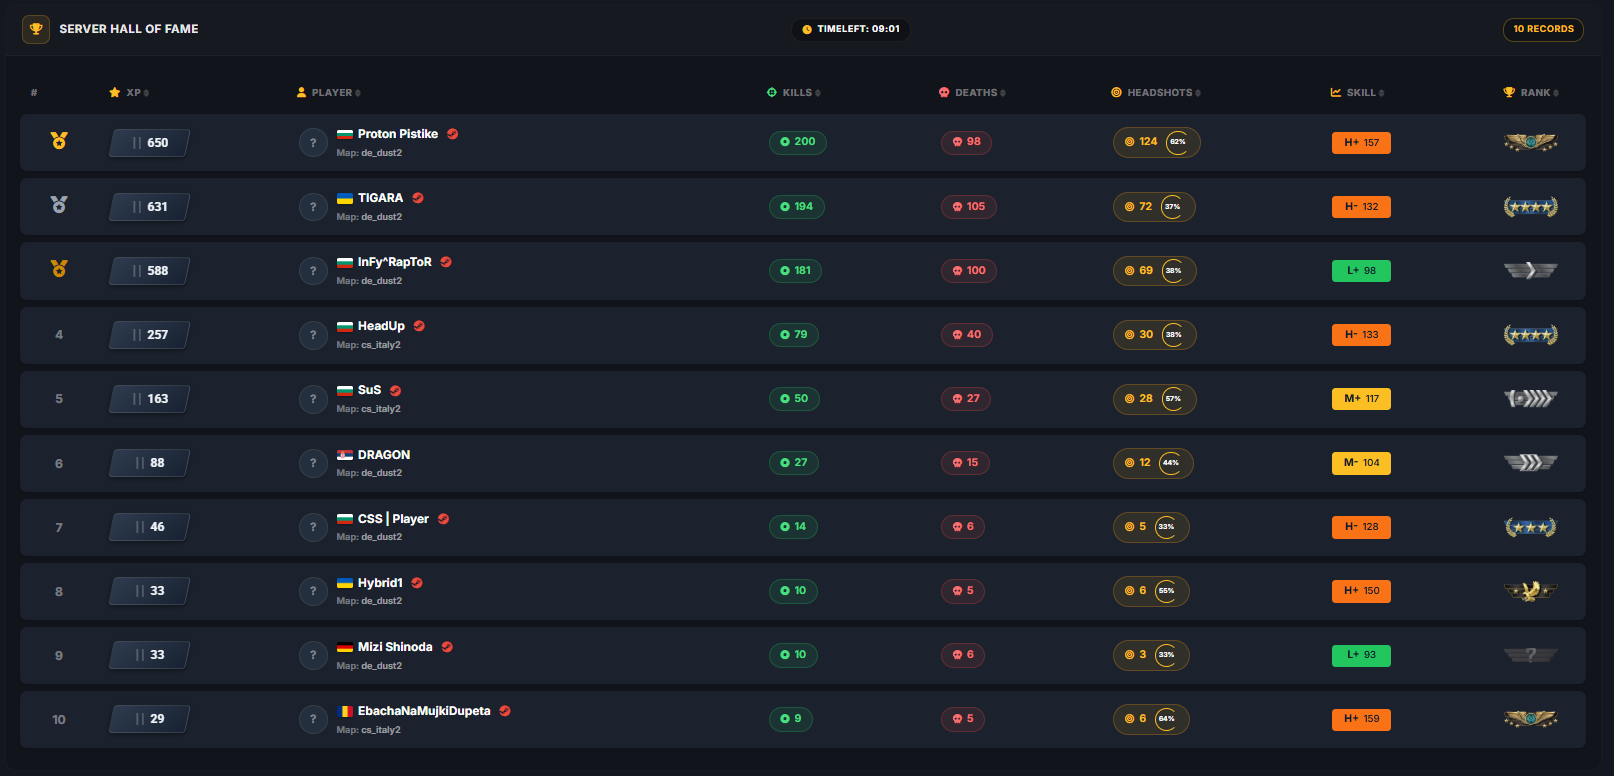
Task: Click the rank emblem in Hybrid1's row
Action: tap(1530, 591)
